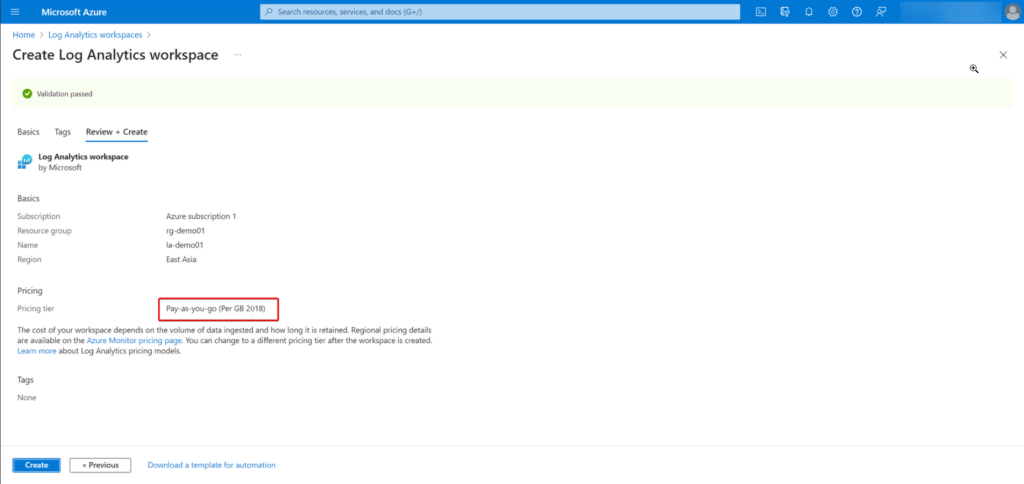Click the Microsoft Azure portal title
Screen dimensions: 1024x484
(74, 12)
